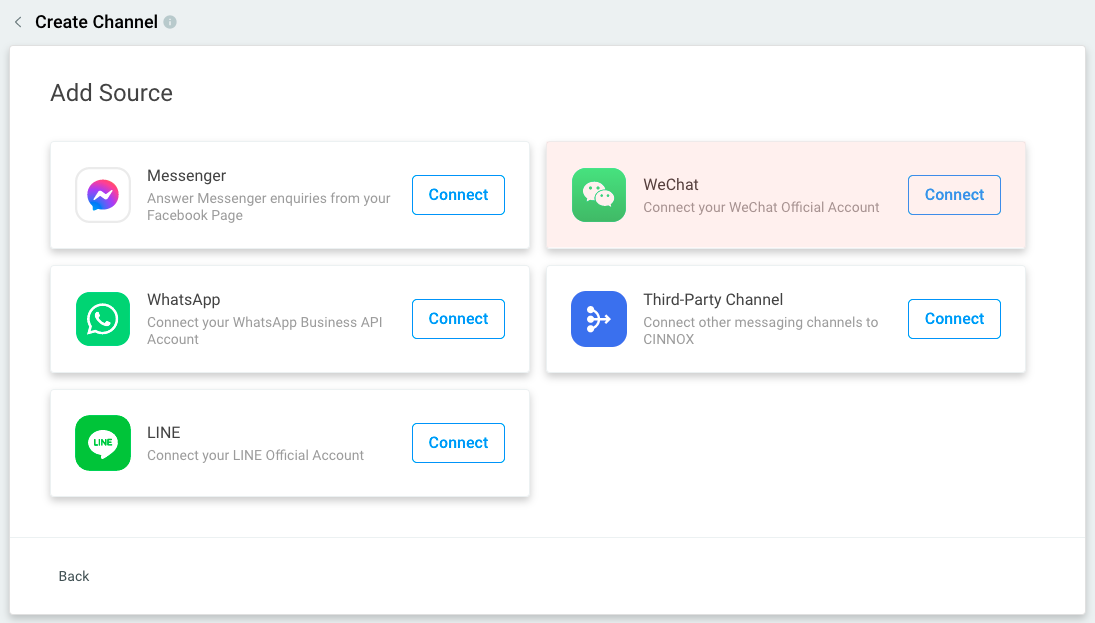Select the WeChat logo icon
The width and height of the screenshot is (1095, 623).
tap(598, 195)
